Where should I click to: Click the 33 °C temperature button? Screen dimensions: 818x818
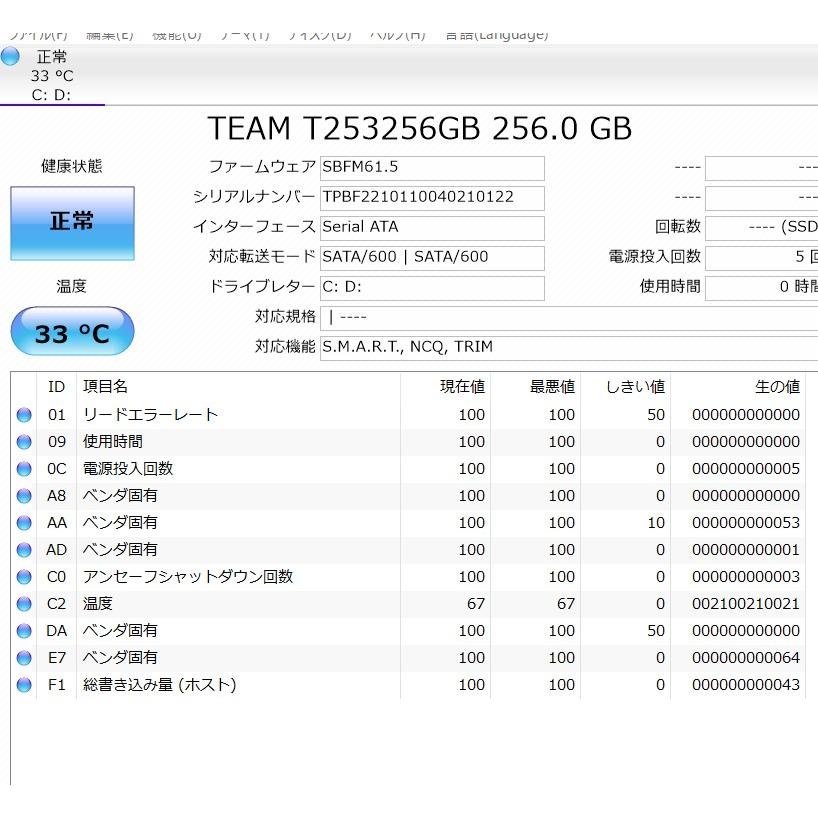pos(72,332)
